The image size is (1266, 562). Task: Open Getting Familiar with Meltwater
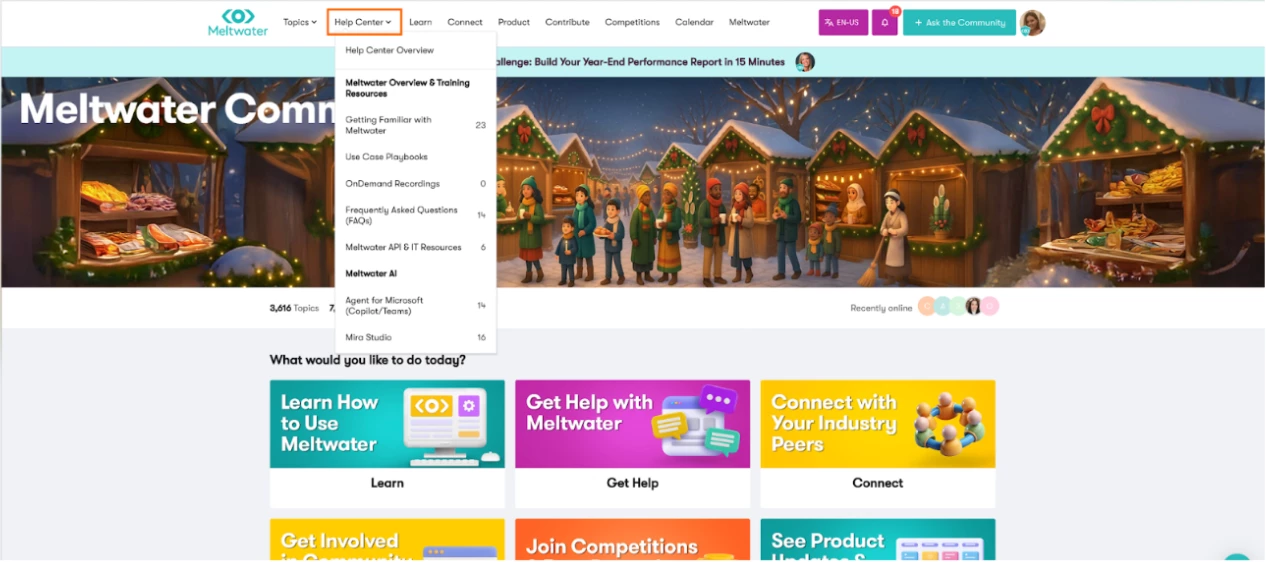[416, 125]
